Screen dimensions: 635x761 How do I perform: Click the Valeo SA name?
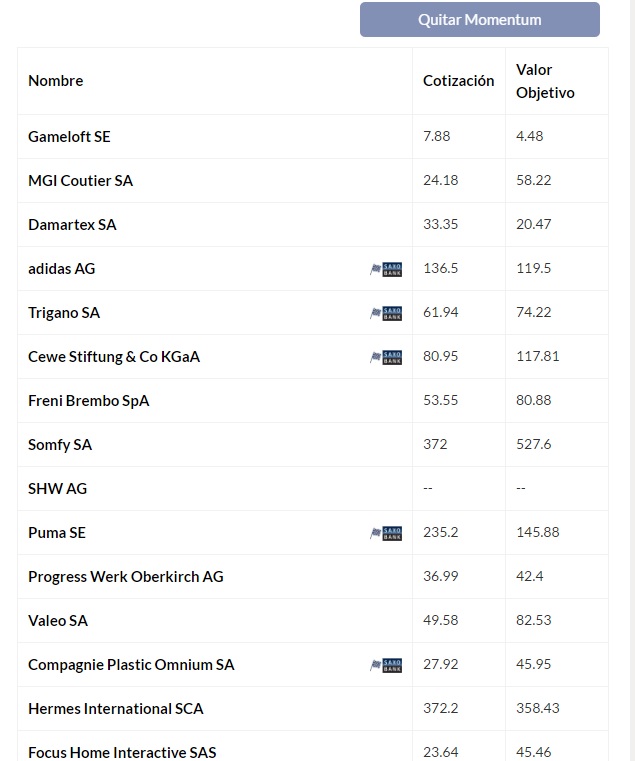click(58, 621)
